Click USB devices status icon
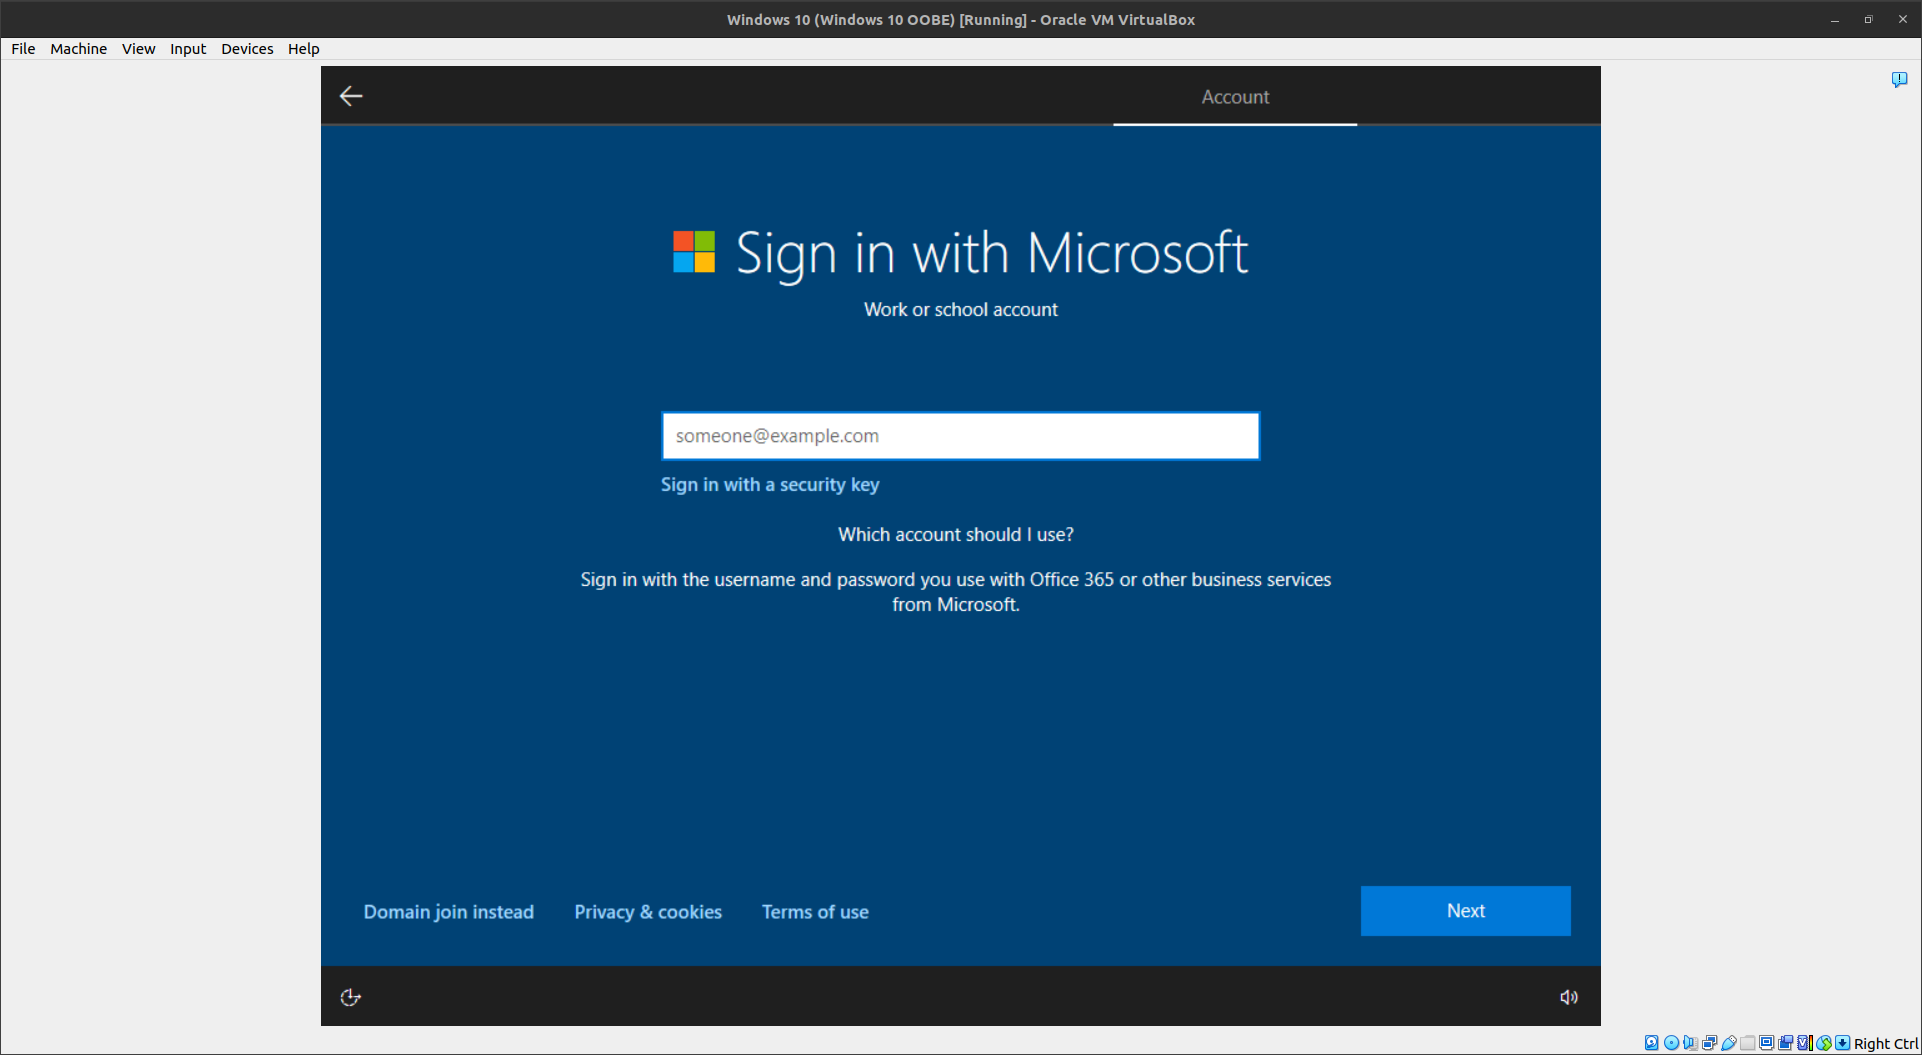The width and height of the screenshot is (1922, 1055). (1729, 1043)
